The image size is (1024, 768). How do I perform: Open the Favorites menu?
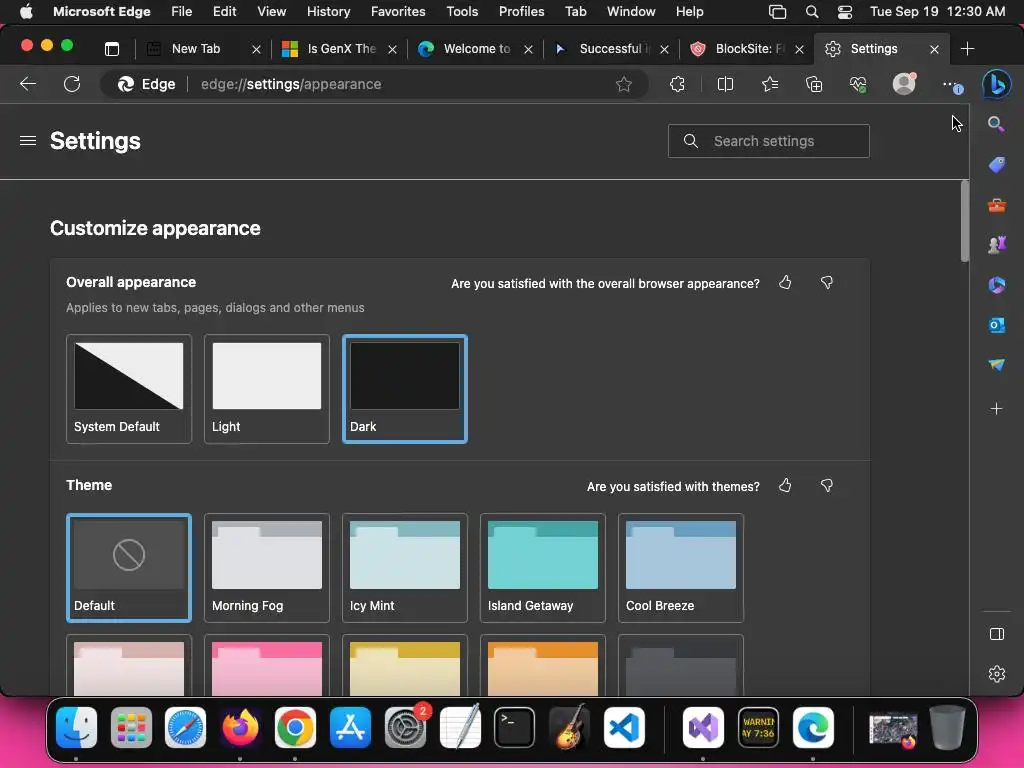(398, 12)
